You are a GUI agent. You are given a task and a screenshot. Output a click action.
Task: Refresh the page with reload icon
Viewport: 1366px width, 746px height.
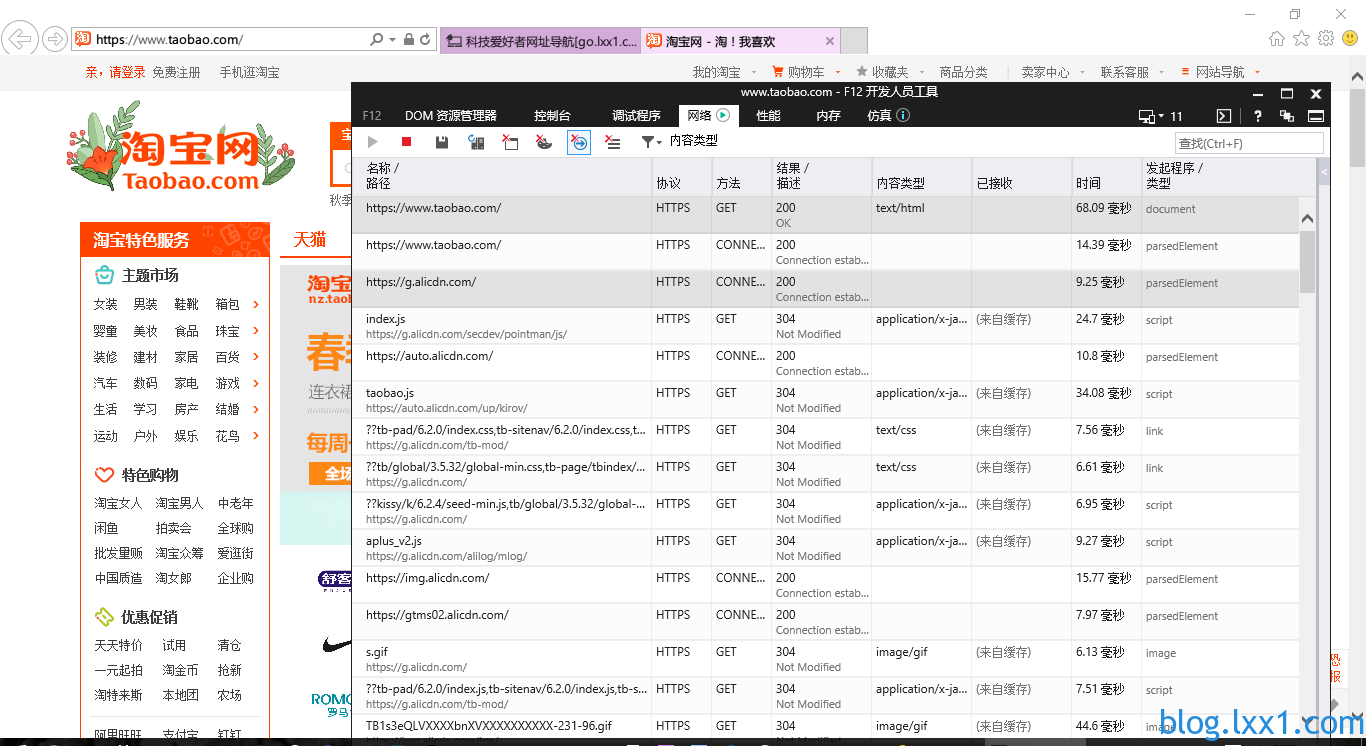(426, 40)
